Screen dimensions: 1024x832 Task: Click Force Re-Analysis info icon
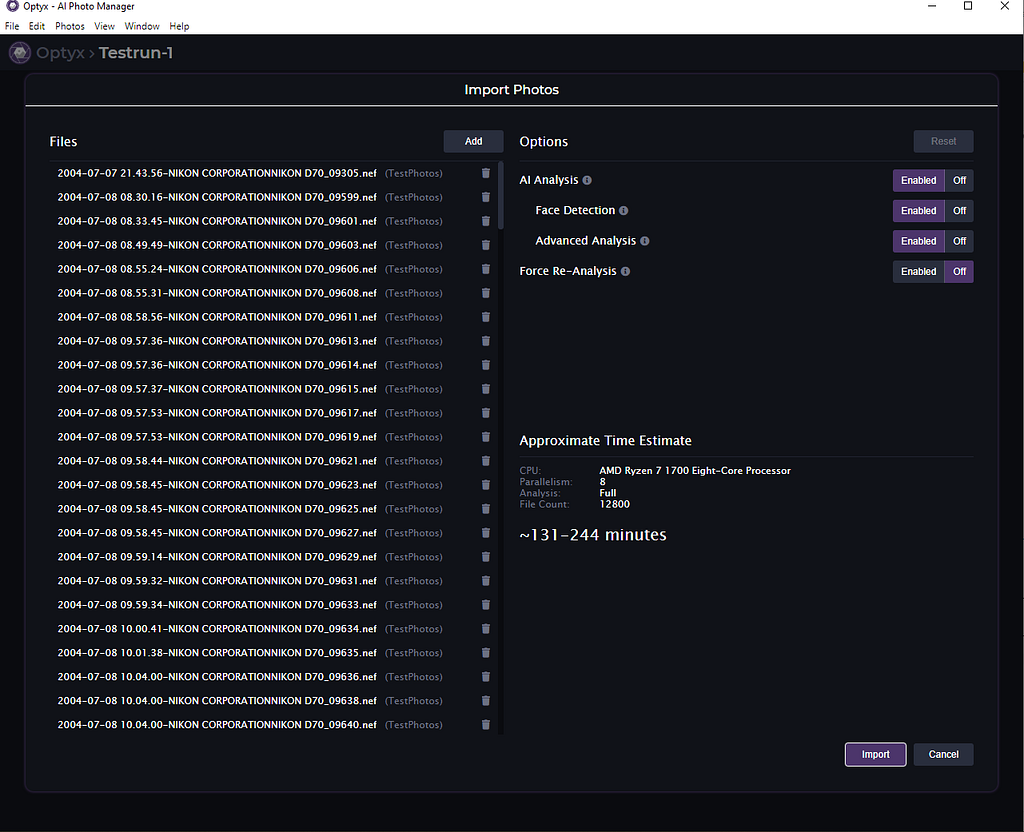click(625, 271)
